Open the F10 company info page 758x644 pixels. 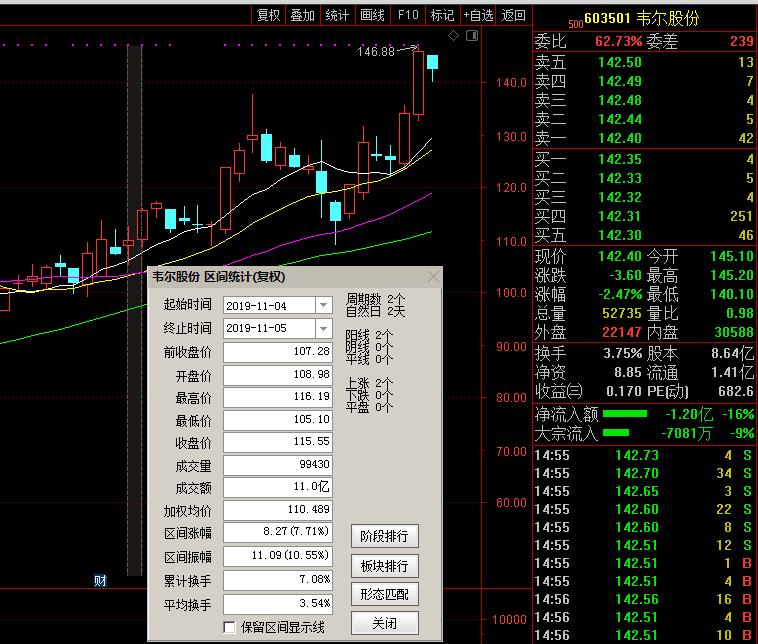408,15
